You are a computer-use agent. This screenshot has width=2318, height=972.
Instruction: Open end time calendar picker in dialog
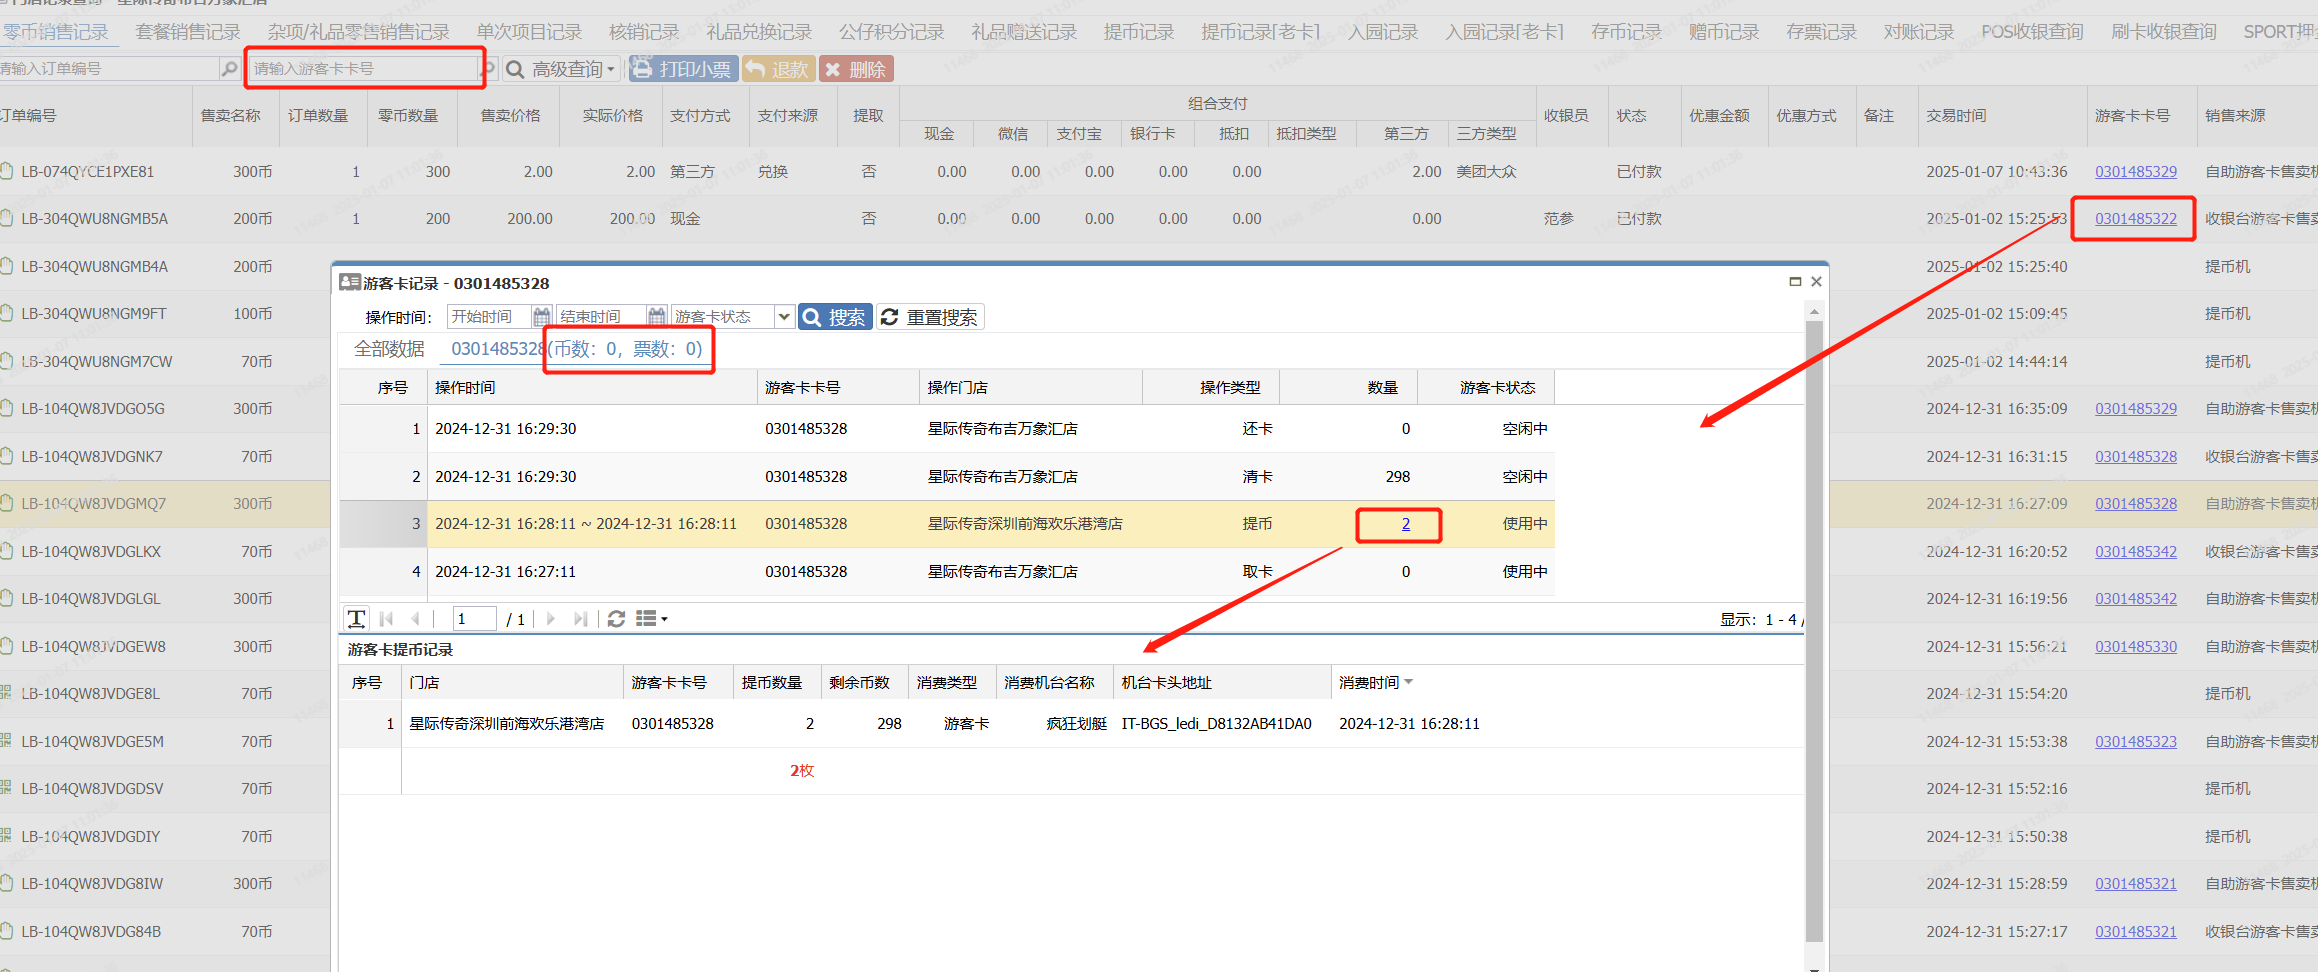pyautogui.click(x=656, y=317)
